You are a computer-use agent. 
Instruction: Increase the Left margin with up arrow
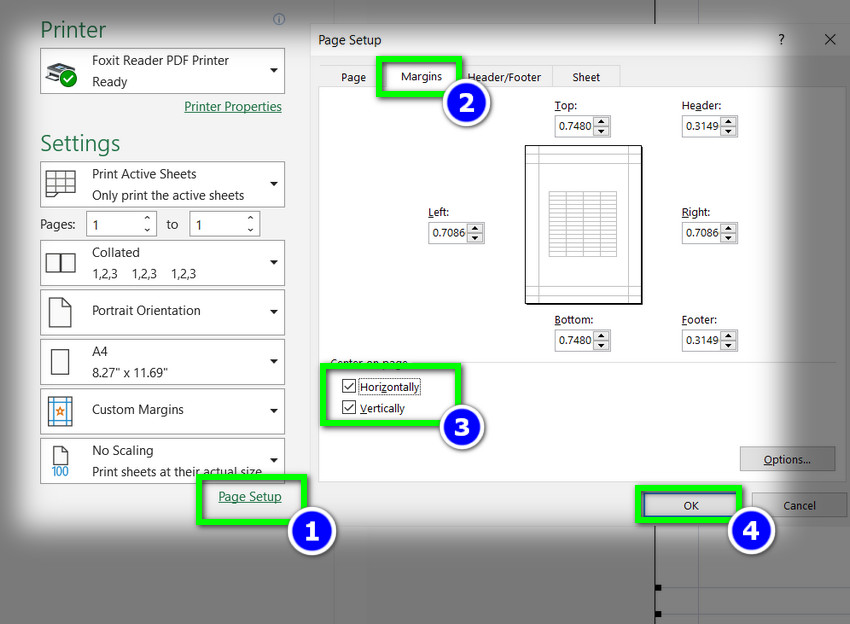point(475,228)
